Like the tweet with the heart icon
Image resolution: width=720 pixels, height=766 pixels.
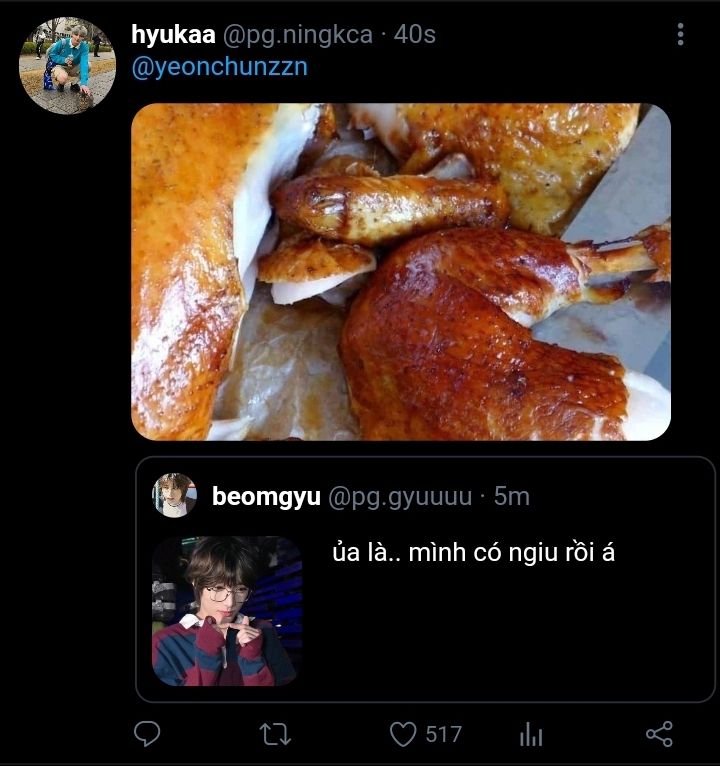click(403, 735)
